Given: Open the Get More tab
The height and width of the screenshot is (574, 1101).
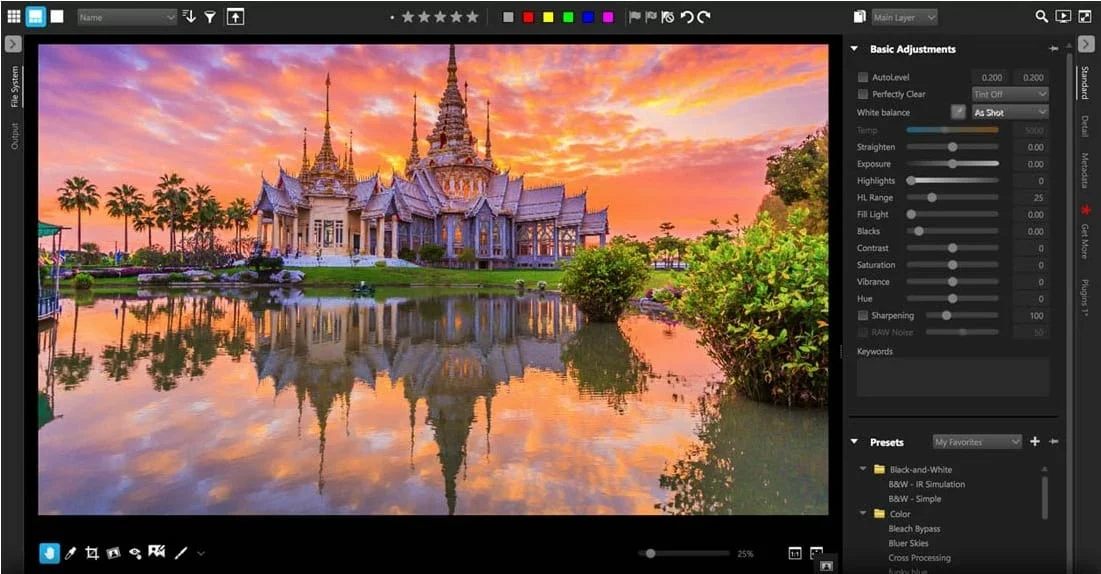Looking at the screenshot, I should coord(1084,241).
